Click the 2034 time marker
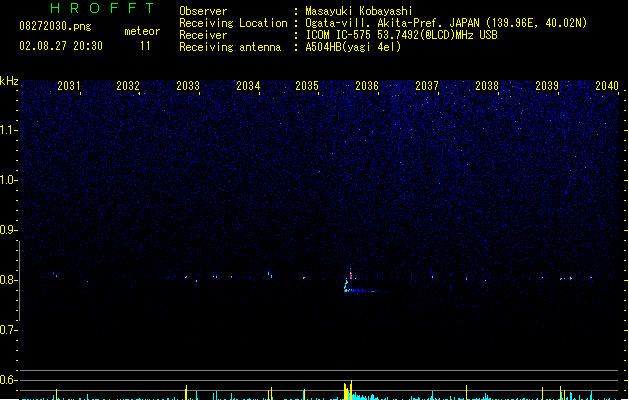 [248, 86]
